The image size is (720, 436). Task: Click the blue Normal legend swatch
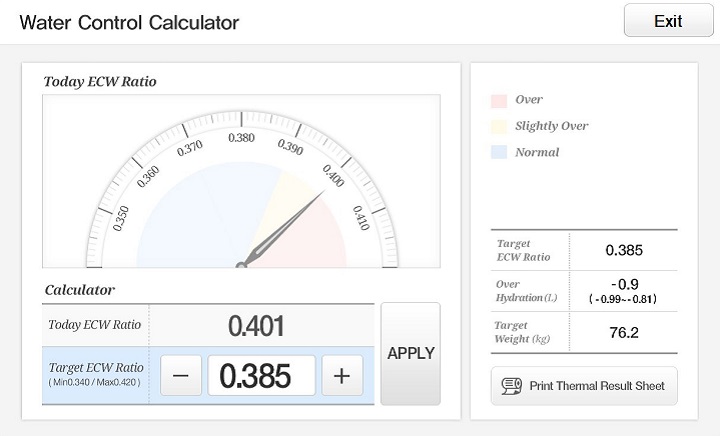[x=498, y=152]
